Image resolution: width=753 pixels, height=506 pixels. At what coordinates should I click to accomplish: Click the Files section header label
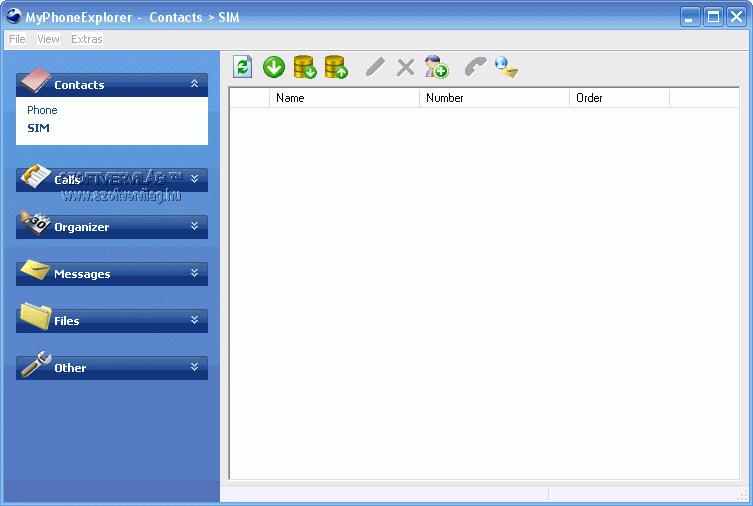coord(67,321)
